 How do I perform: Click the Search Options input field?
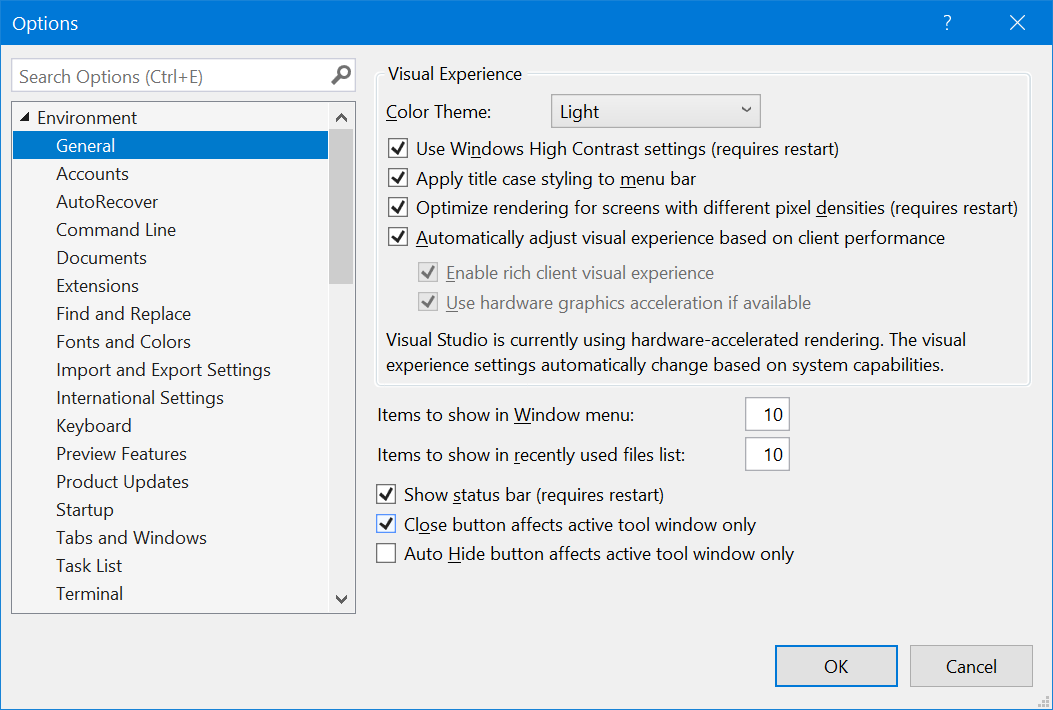(173, 76)
